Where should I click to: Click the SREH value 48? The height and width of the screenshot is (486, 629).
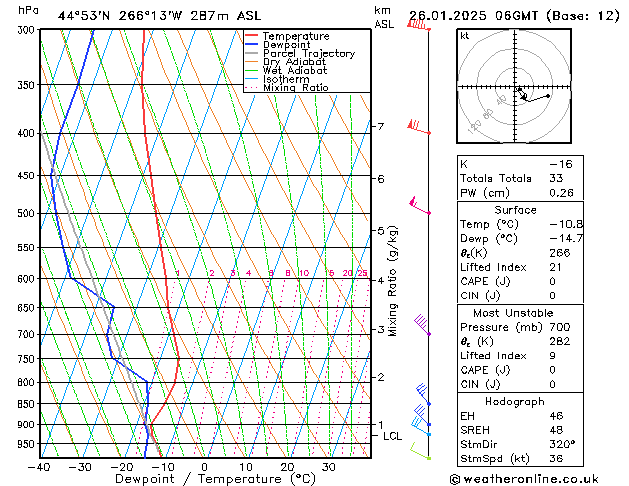(x=556, y=430)
